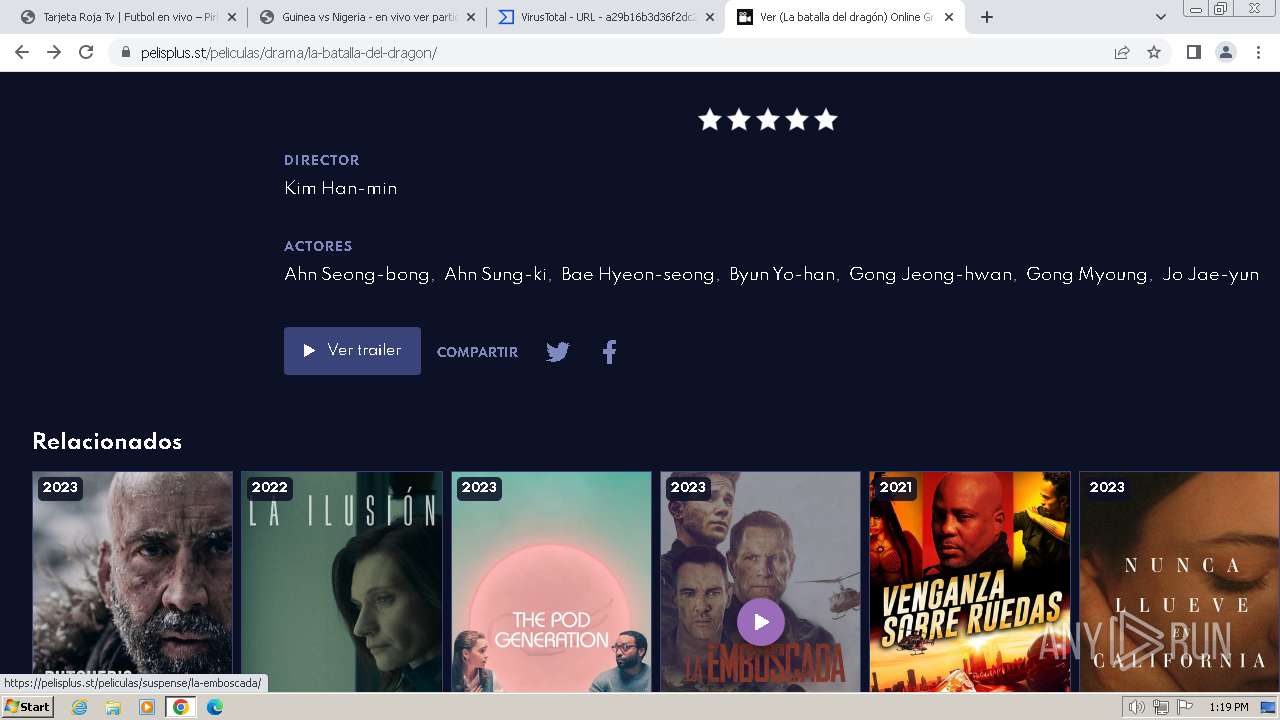Open actor Gong Jeong-hwan page
The width and height of the screenshot is (1280, 720).
pos(930,274)
